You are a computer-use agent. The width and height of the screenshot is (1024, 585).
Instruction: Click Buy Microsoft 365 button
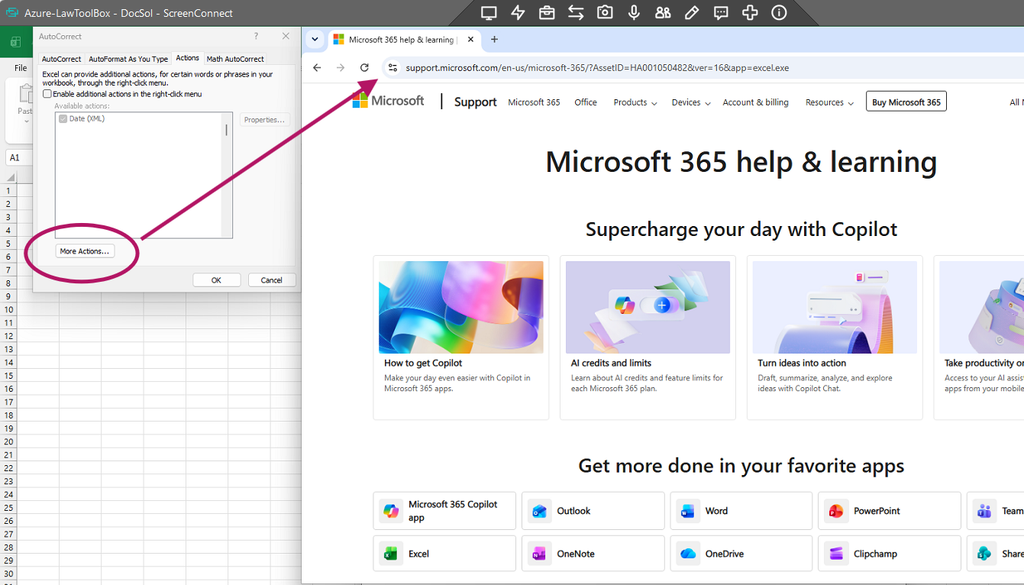pyautogui.click(x=906, y=102)
